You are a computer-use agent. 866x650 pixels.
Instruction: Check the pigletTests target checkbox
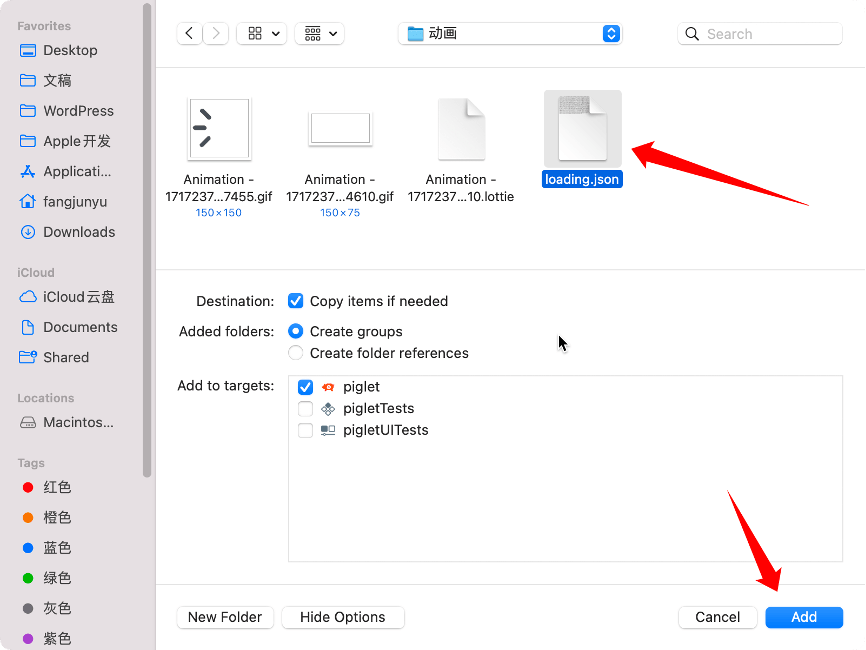[305, 409]
